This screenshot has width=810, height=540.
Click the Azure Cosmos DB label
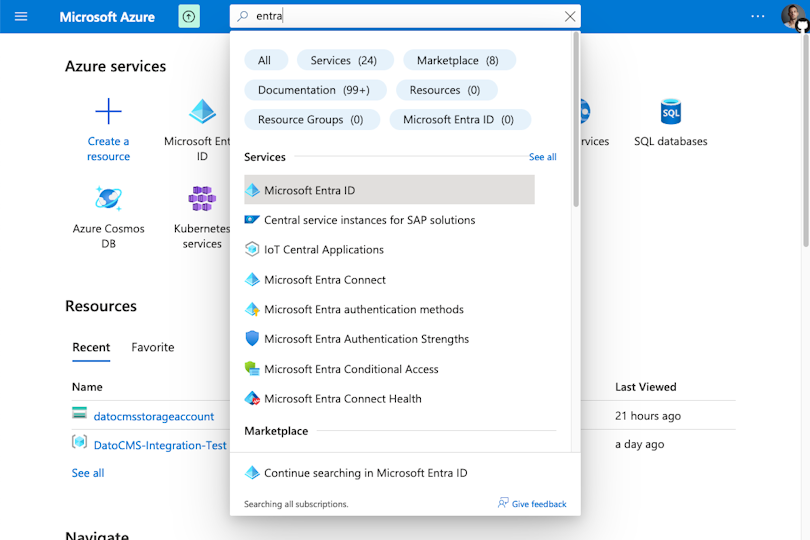point(108,236)
